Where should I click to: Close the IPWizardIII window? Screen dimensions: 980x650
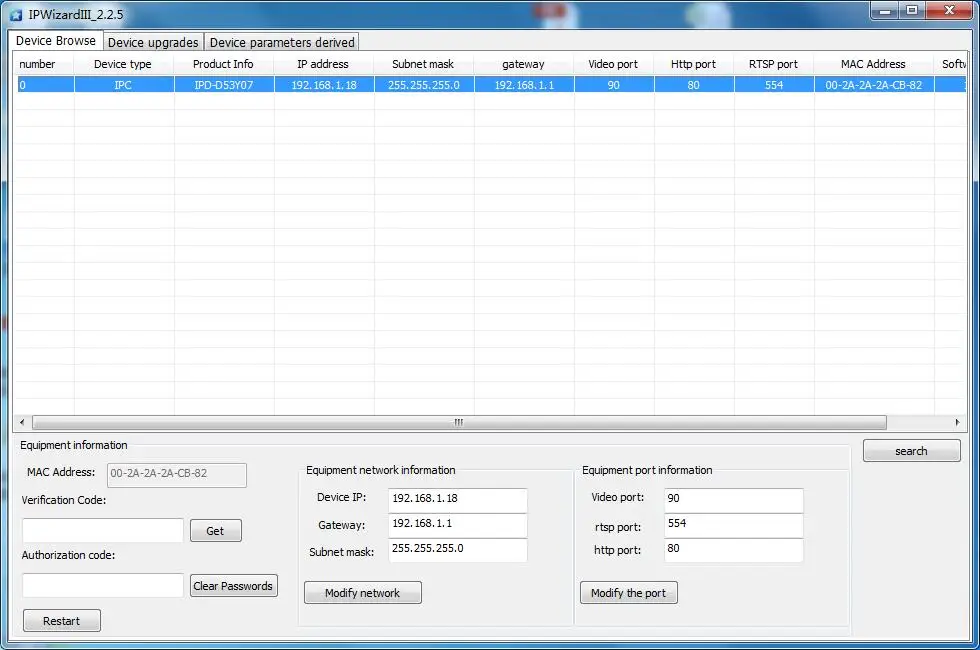(949, 11)
